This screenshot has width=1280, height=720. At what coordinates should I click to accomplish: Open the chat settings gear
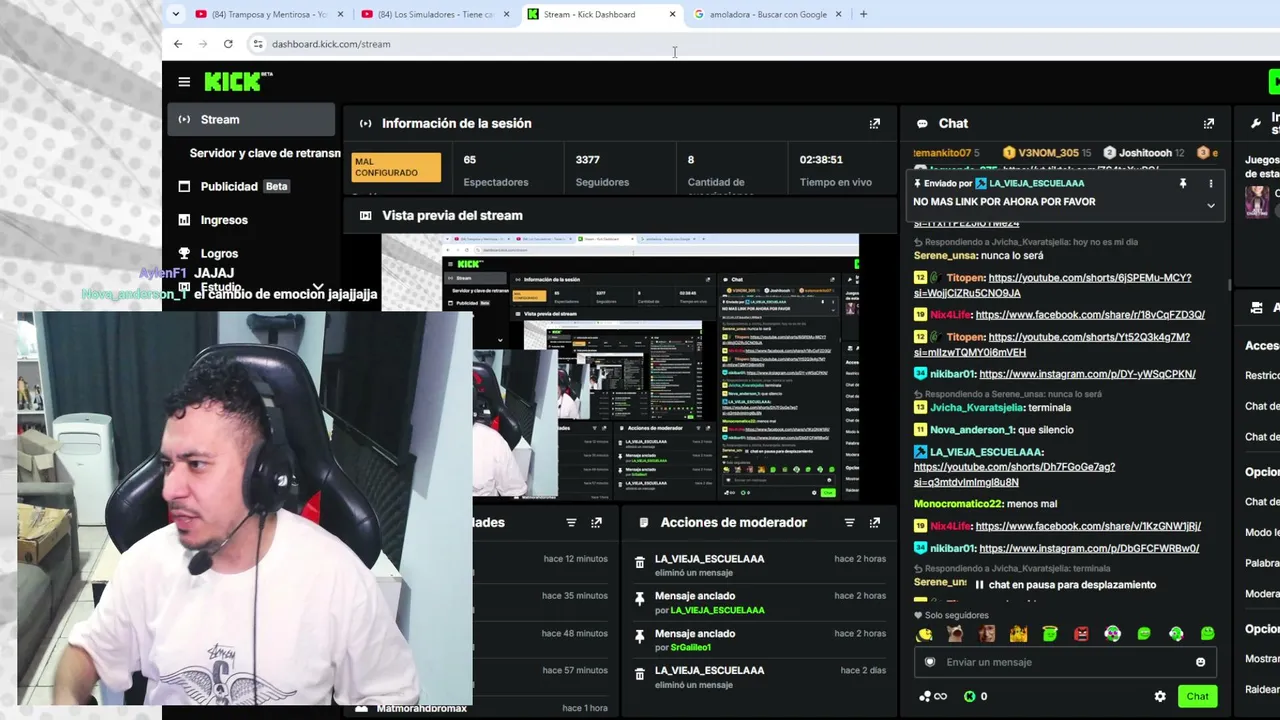(x=1160, y=697)
